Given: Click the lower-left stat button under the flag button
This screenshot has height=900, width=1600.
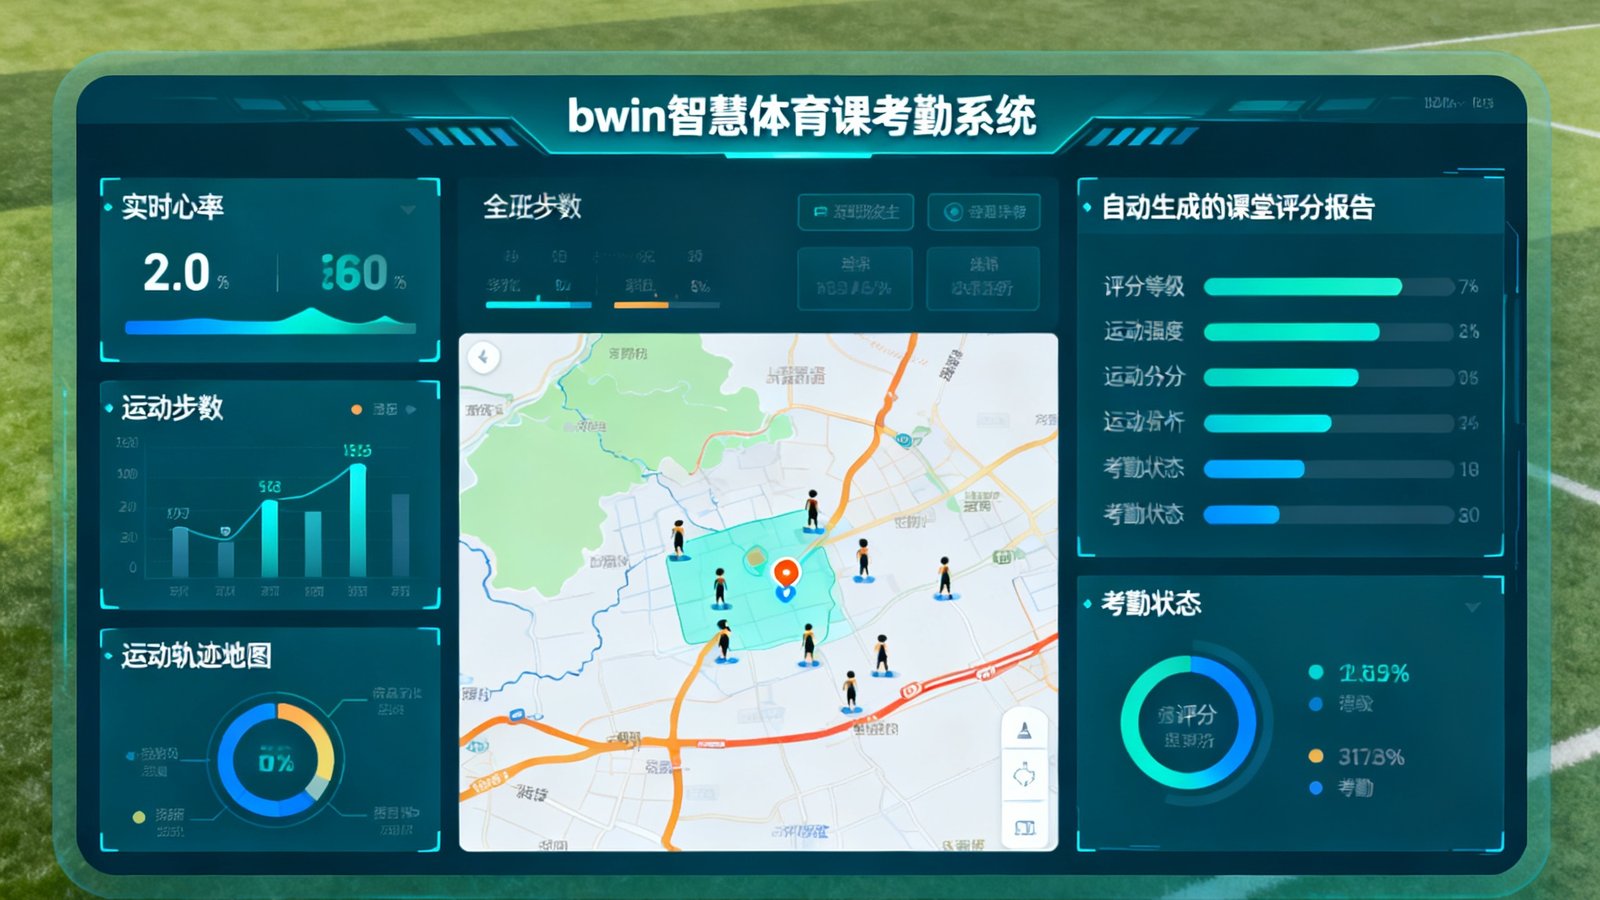Looking at the screenshot, I should 855,277.
